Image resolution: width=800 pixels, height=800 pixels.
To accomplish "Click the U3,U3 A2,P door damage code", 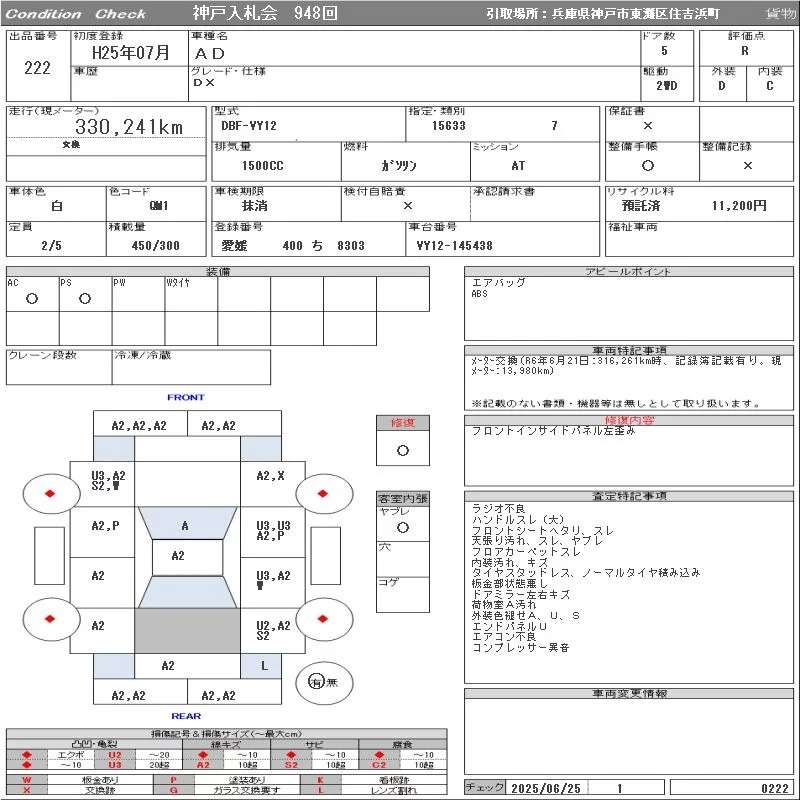I will point(273,531).
